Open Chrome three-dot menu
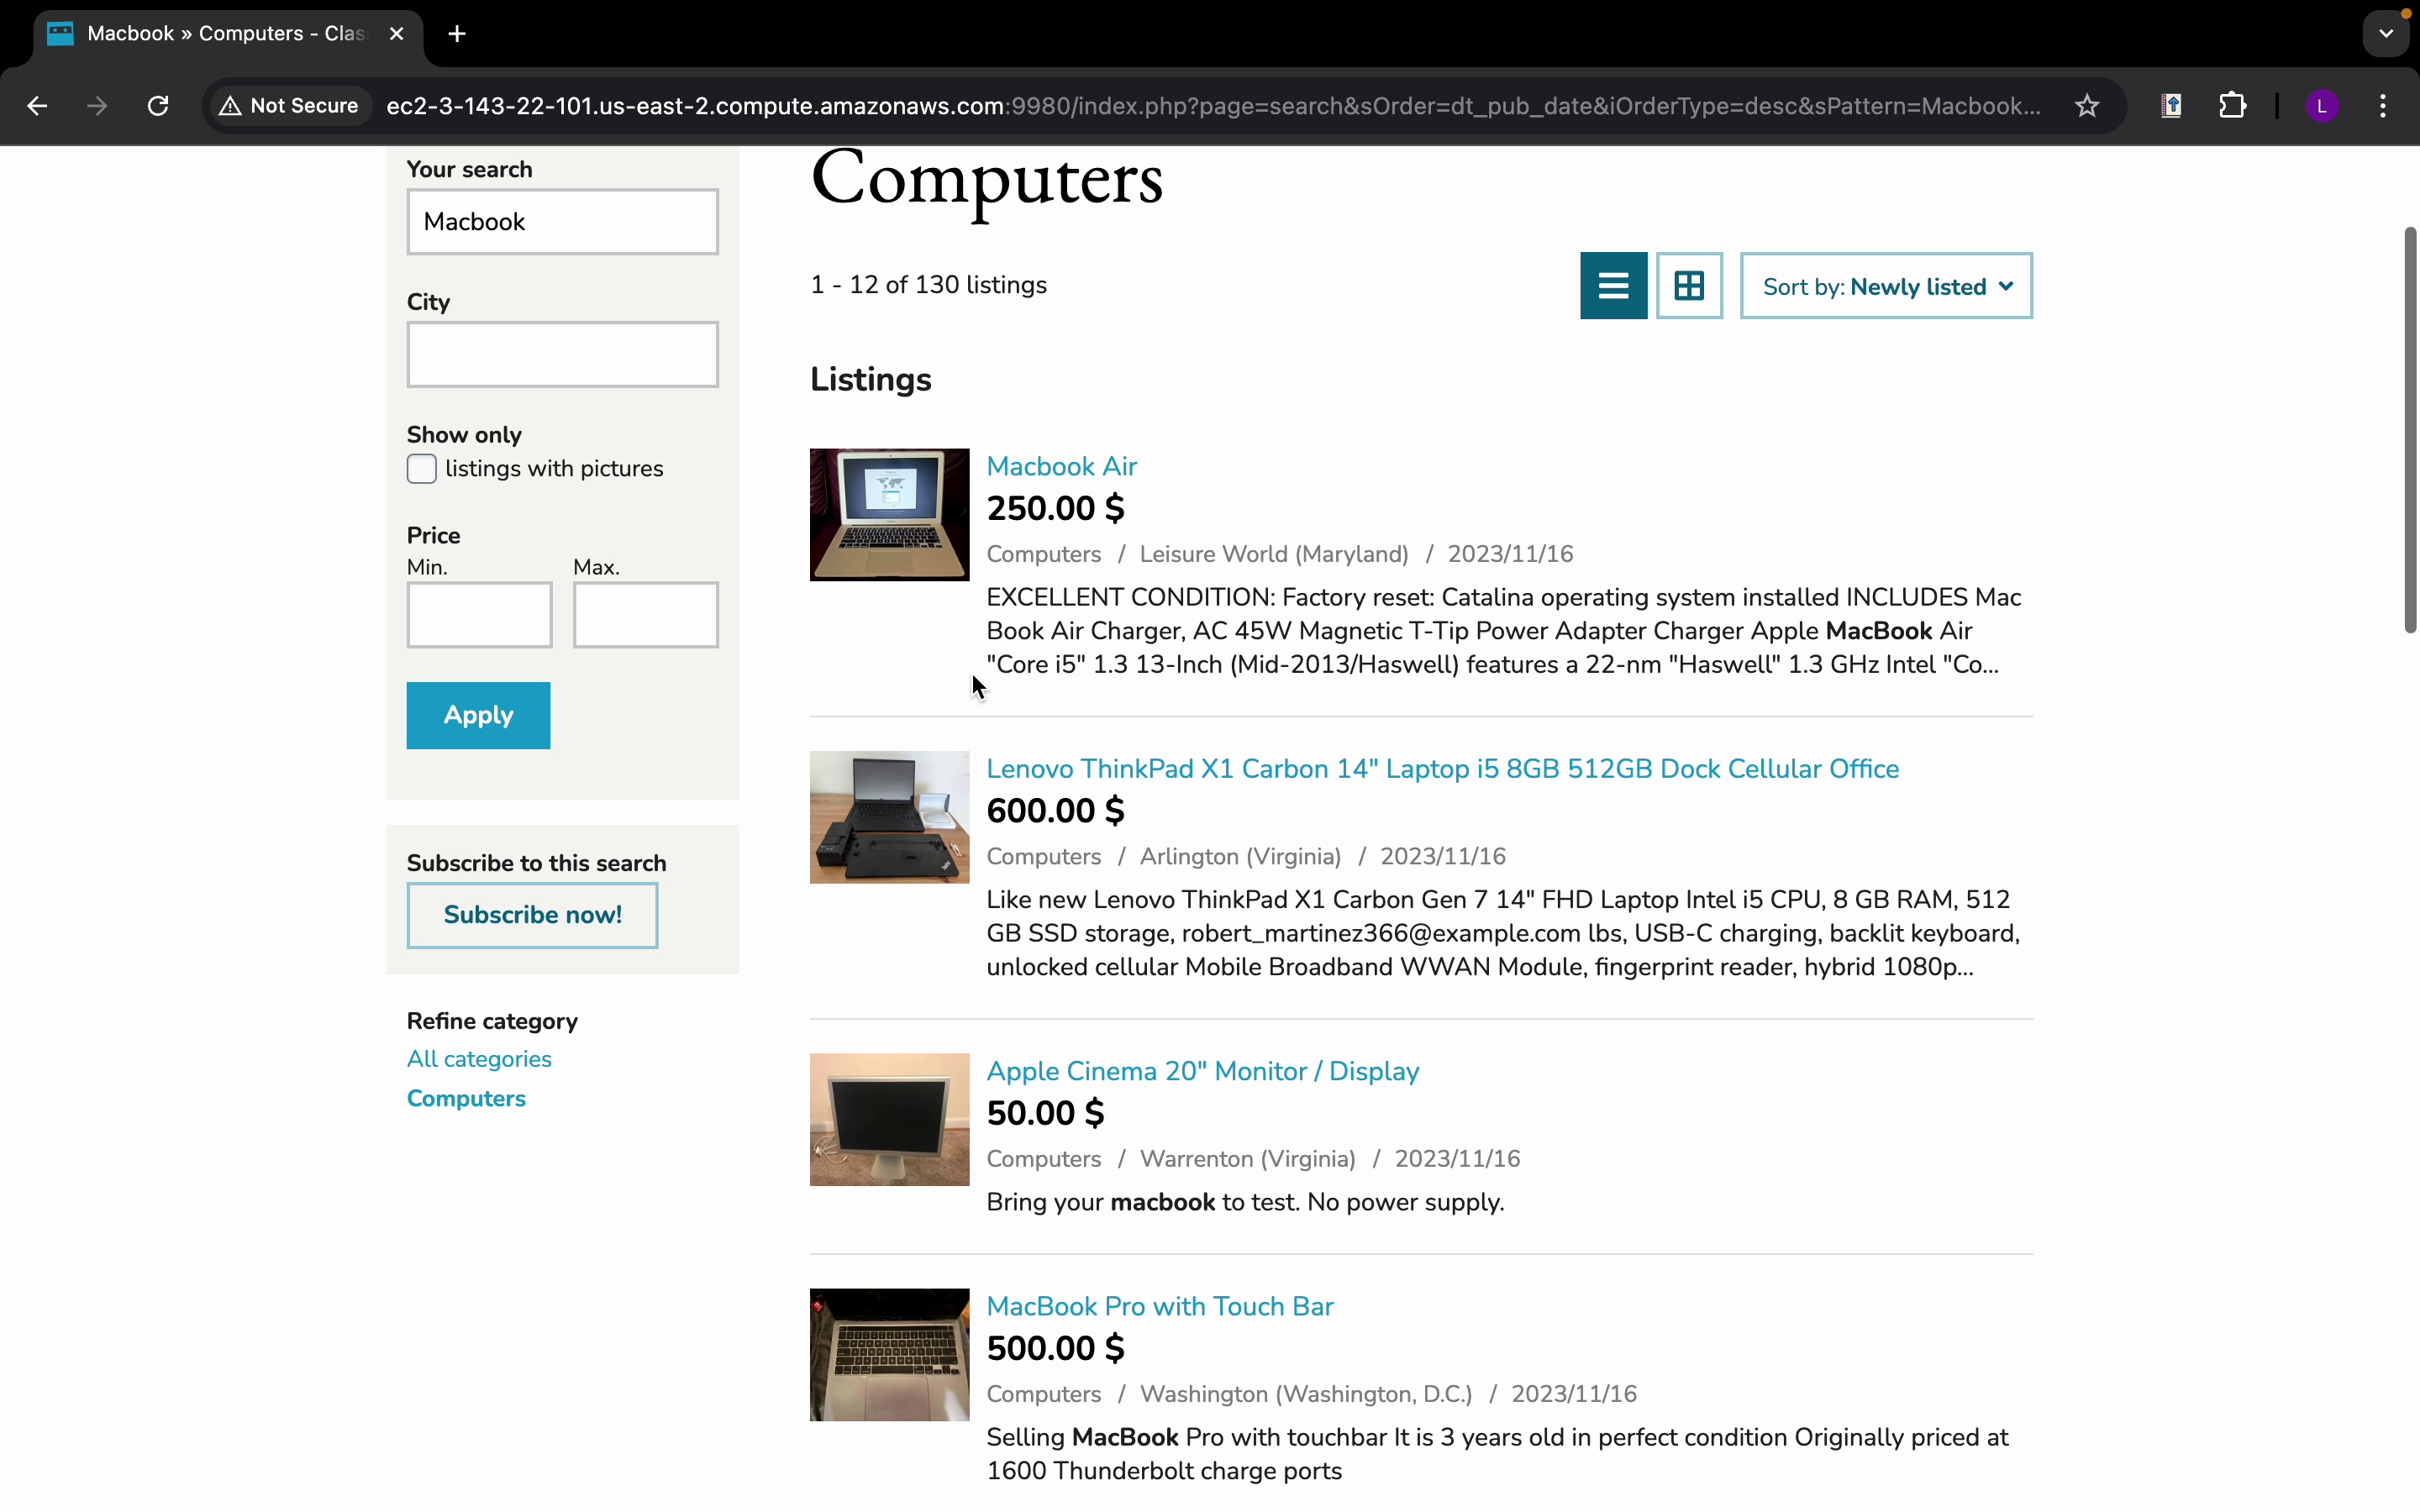 [x=2383, y=106]
